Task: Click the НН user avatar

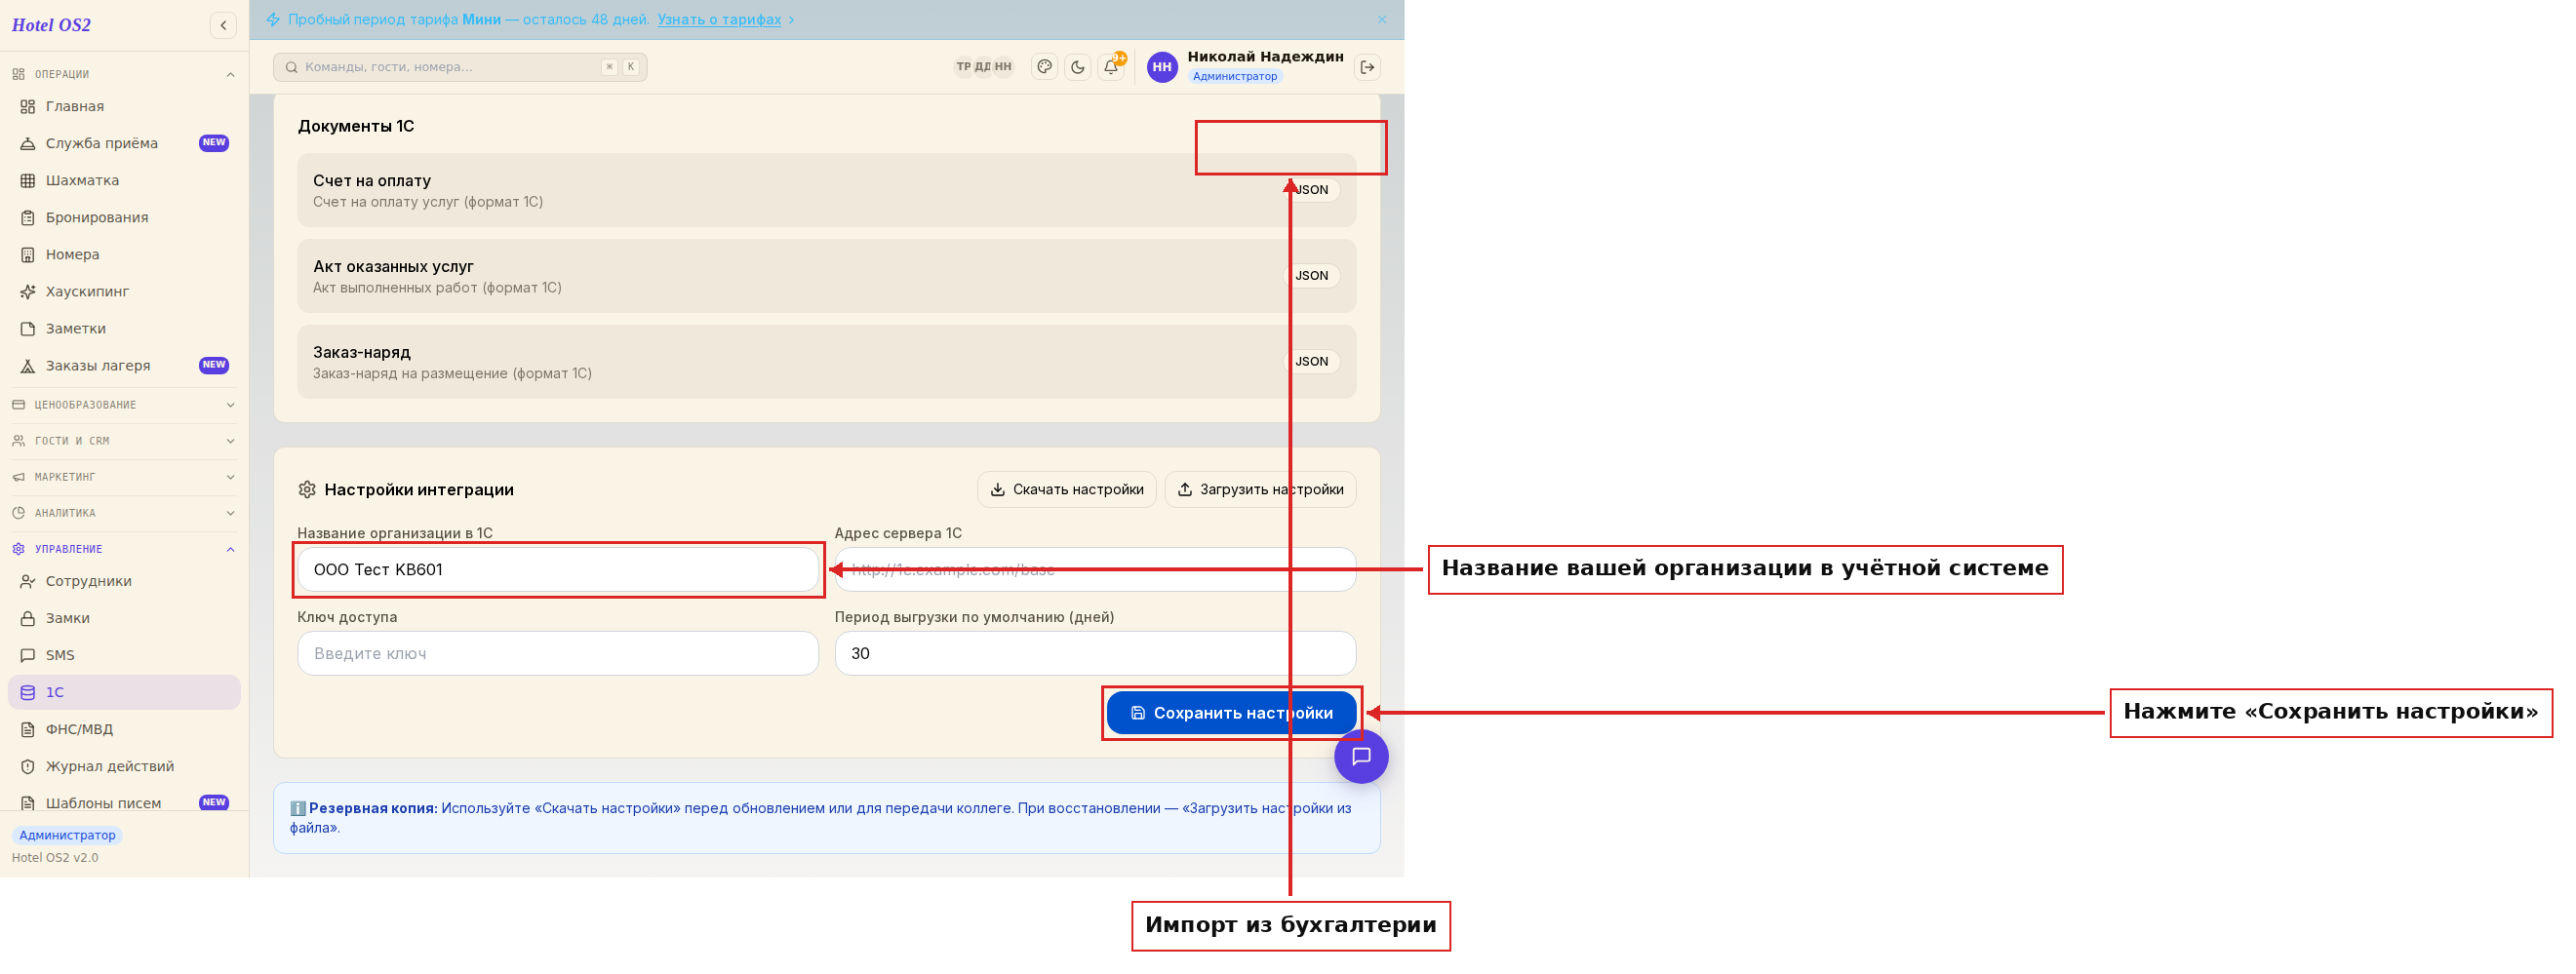Action: point(1162,67)
